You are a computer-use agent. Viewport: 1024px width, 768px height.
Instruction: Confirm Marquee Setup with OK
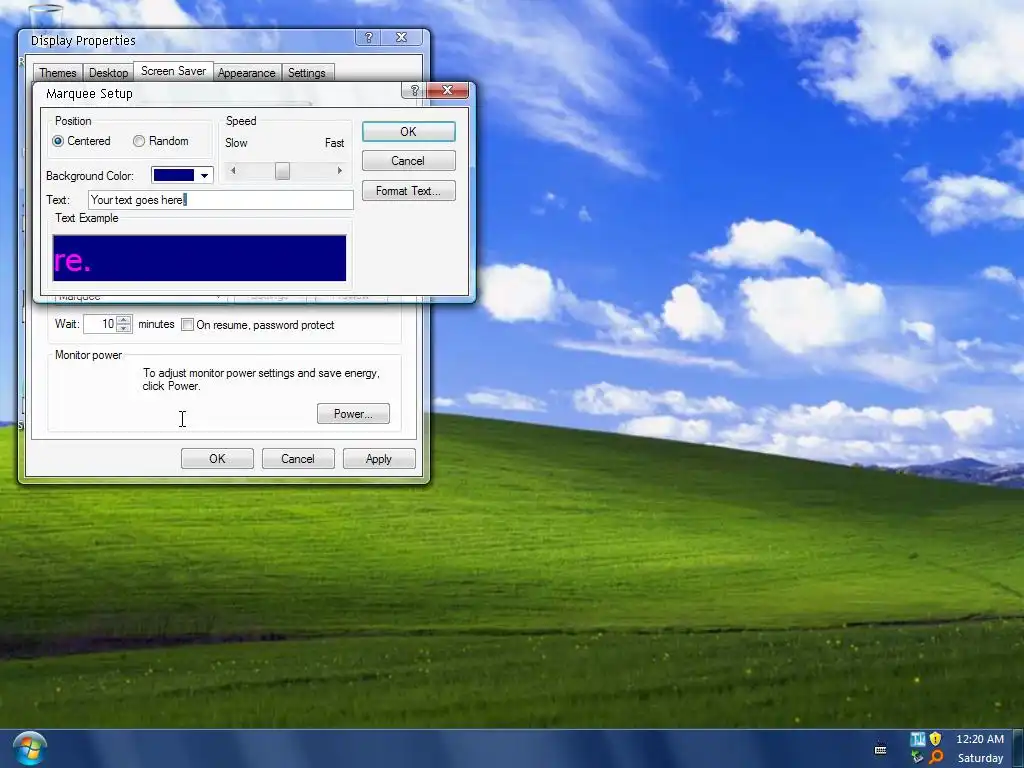pos(408,132)
